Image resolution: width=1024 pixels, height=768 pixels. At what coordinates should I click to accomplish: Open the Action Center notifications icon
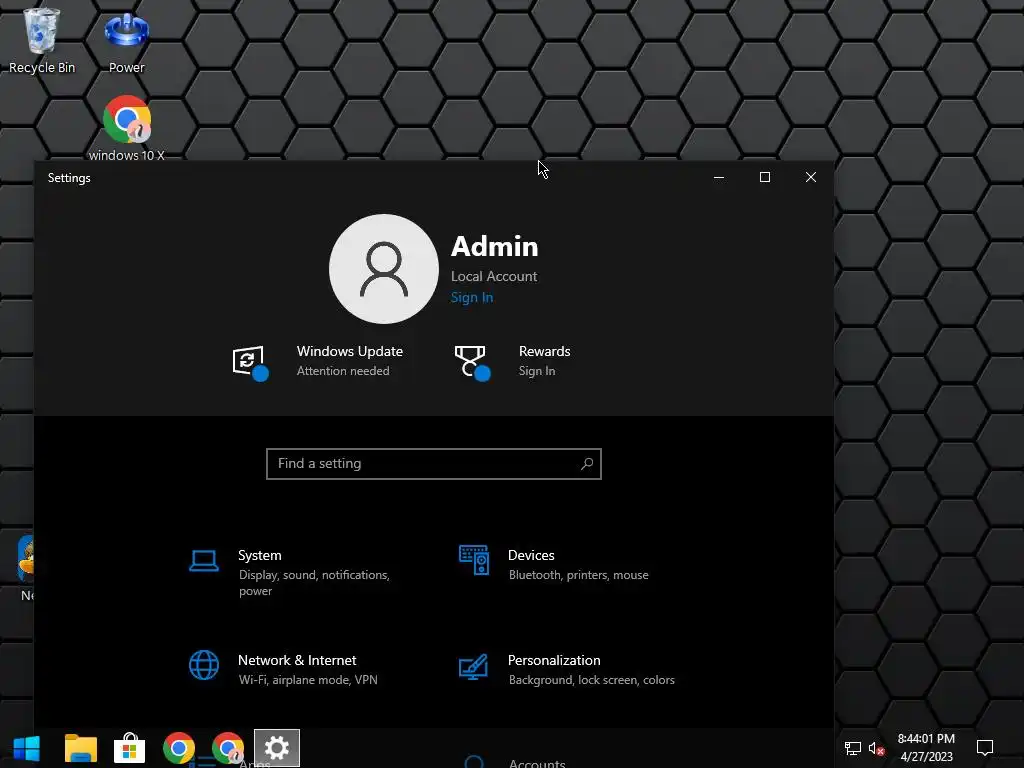click(985, 748)
